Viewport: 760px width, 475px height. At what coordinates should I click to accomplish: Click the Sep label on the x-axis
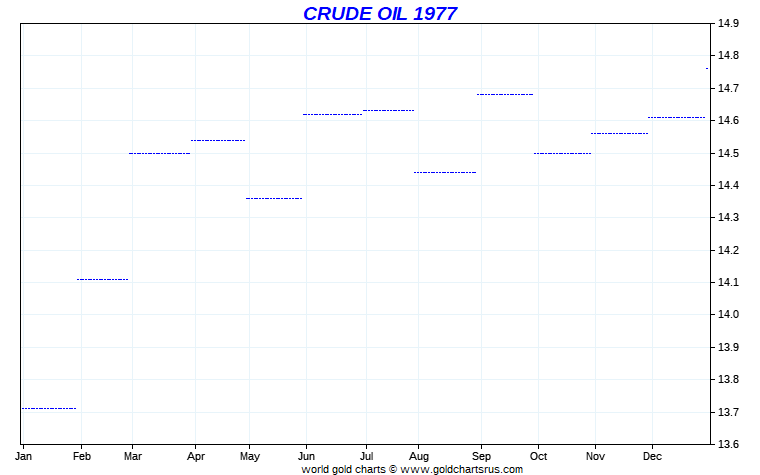pyautogui.click(x=481, y=457)
